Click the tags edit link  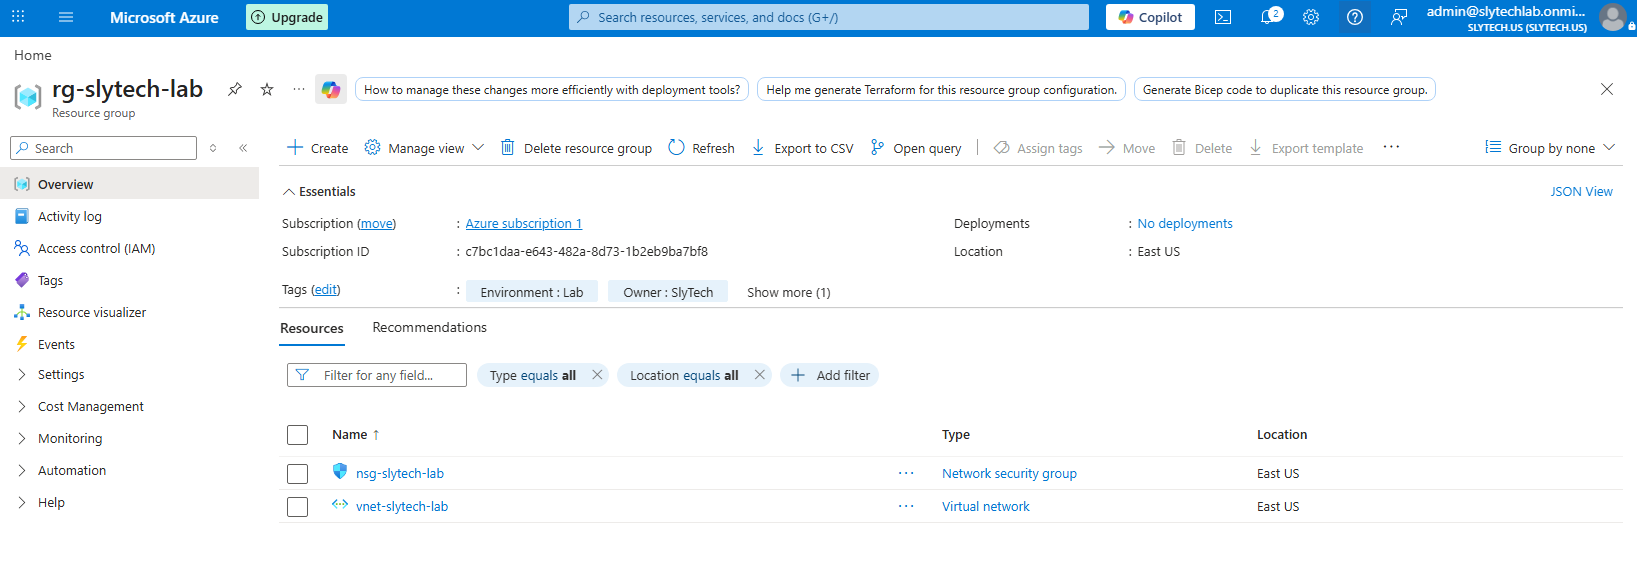click(x=326, y=289)
